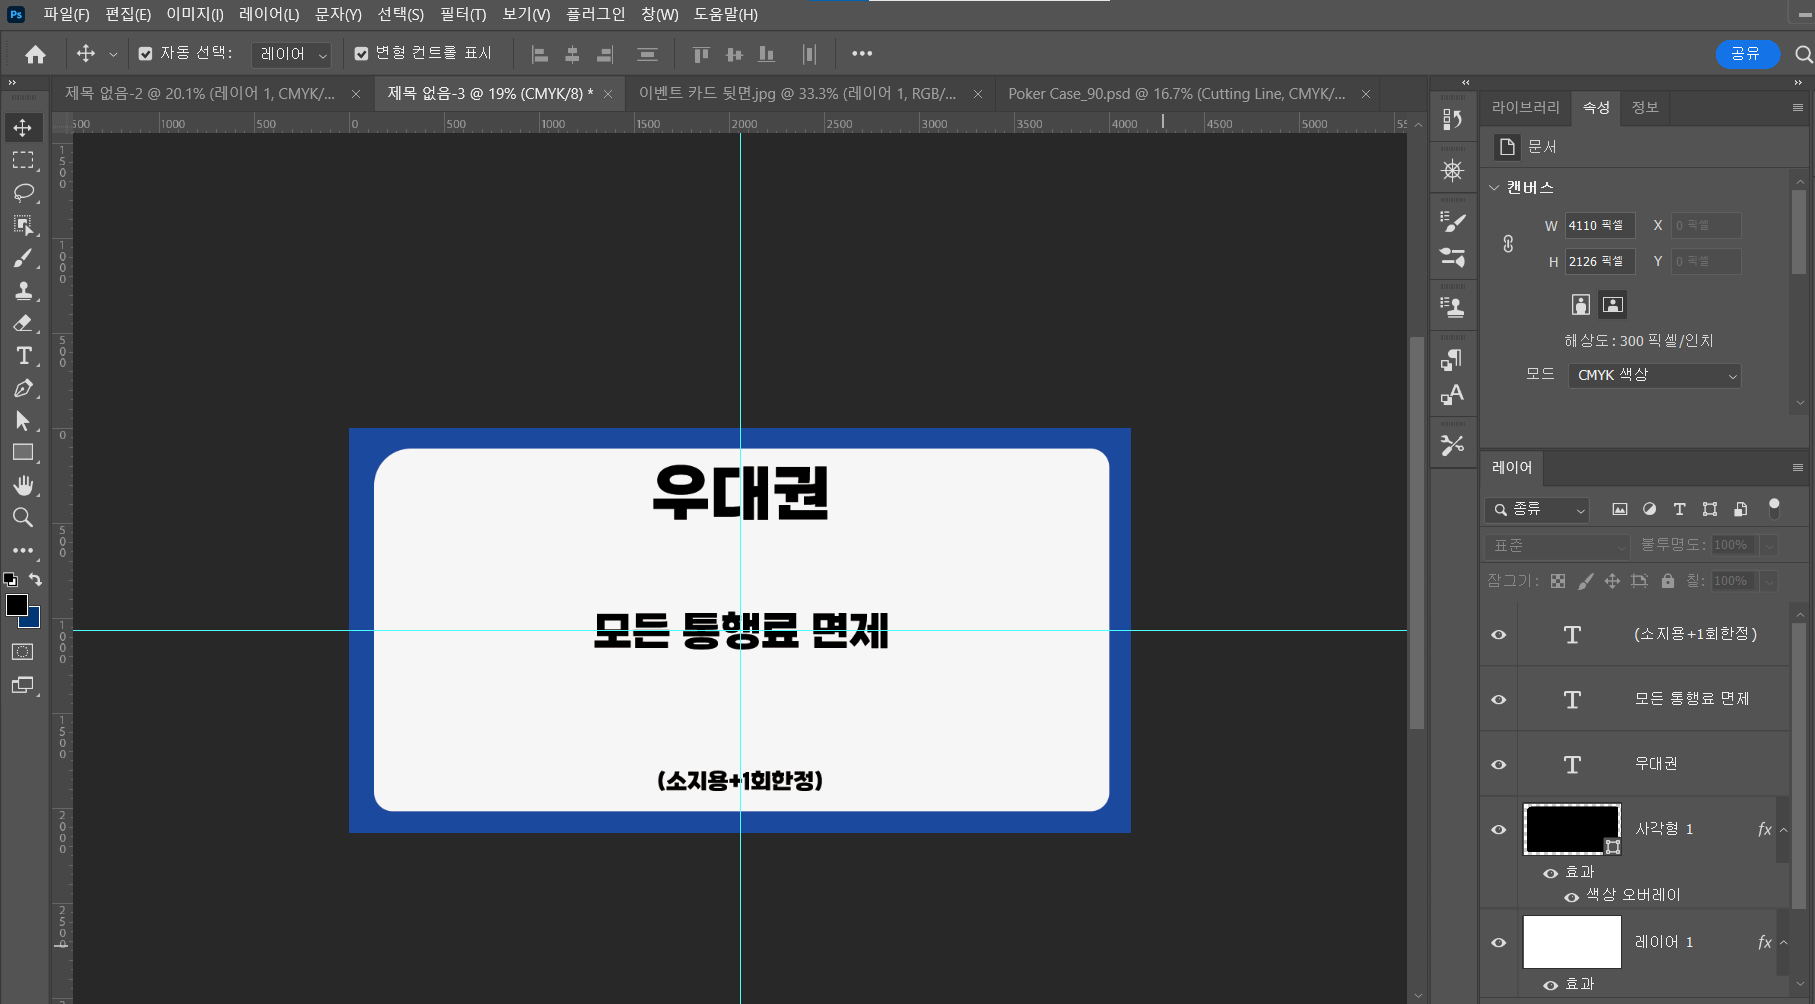The width and height of the screenshot is (1815, 1004).
Task: Open the CMYK 색상 mode dropdown
Action: [x=1654, y=375]
